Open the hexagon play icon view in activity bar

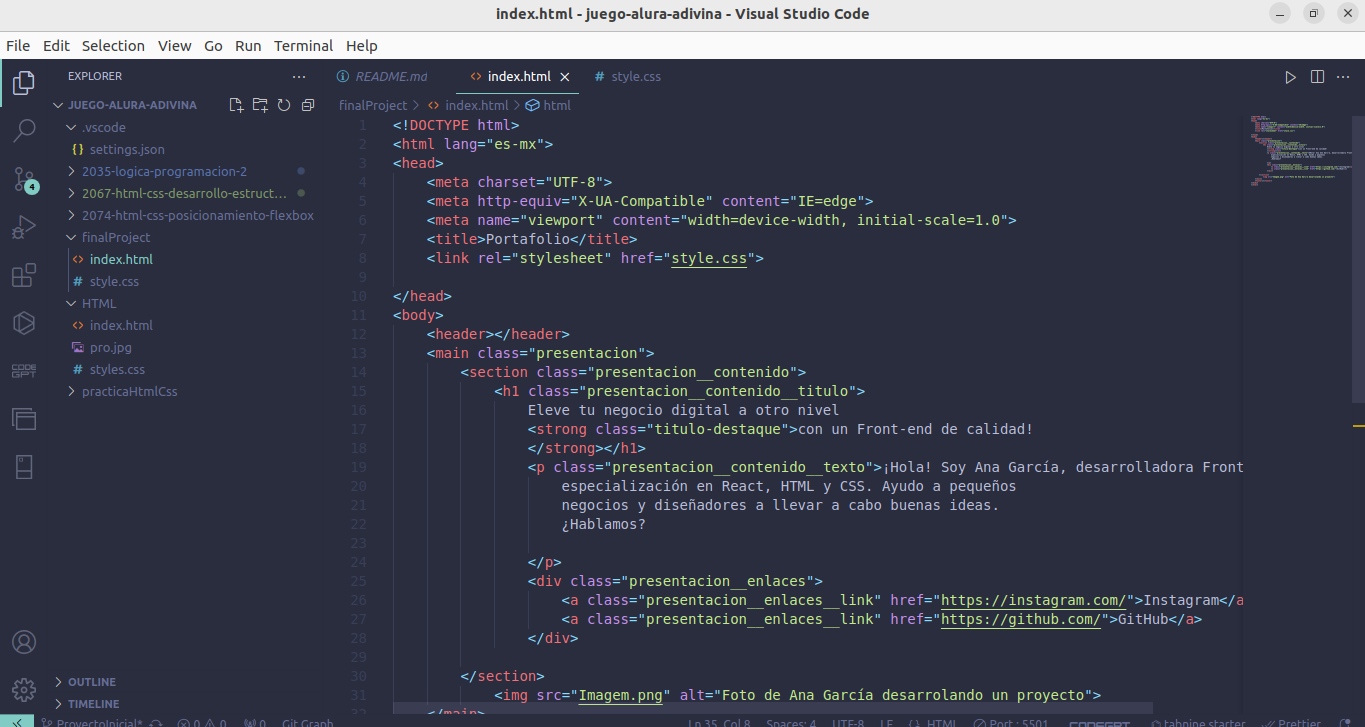(24, 323)
